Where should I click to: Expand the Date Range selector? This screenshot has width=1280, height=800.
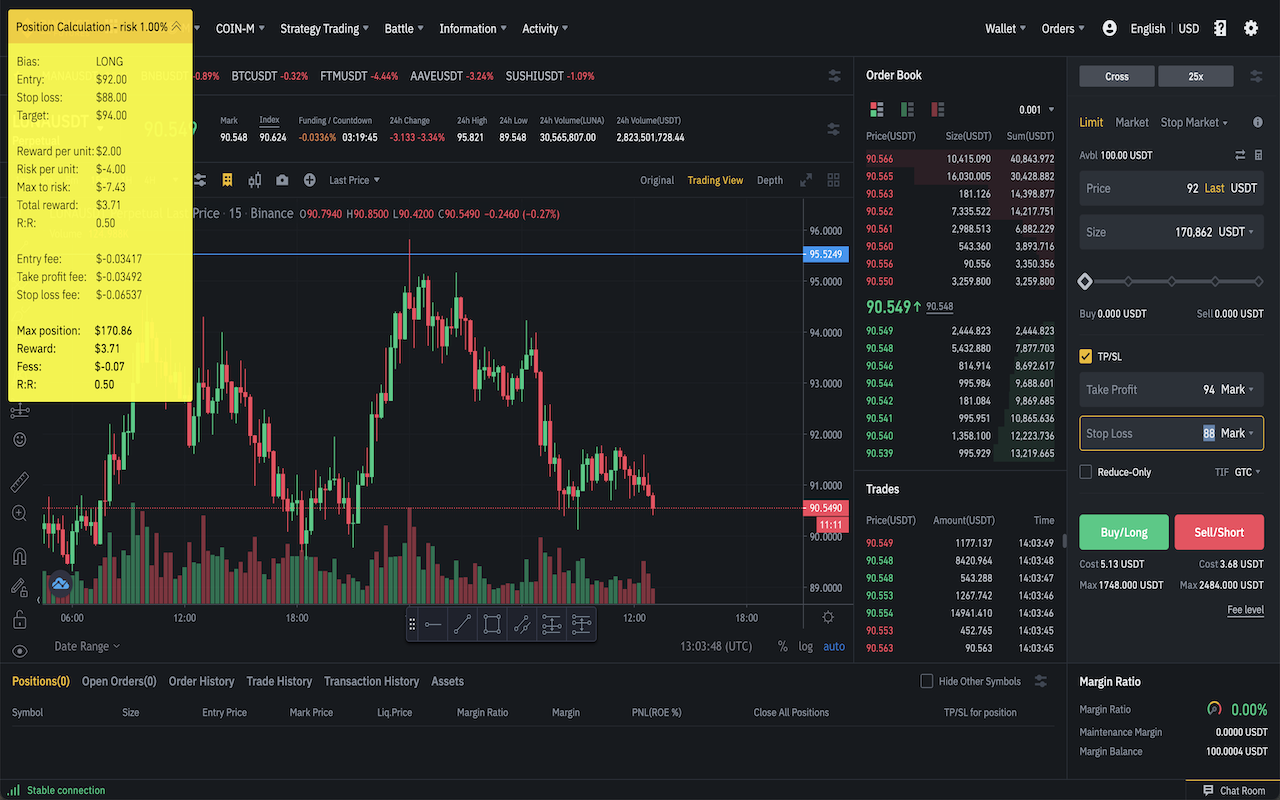point(85,646)
